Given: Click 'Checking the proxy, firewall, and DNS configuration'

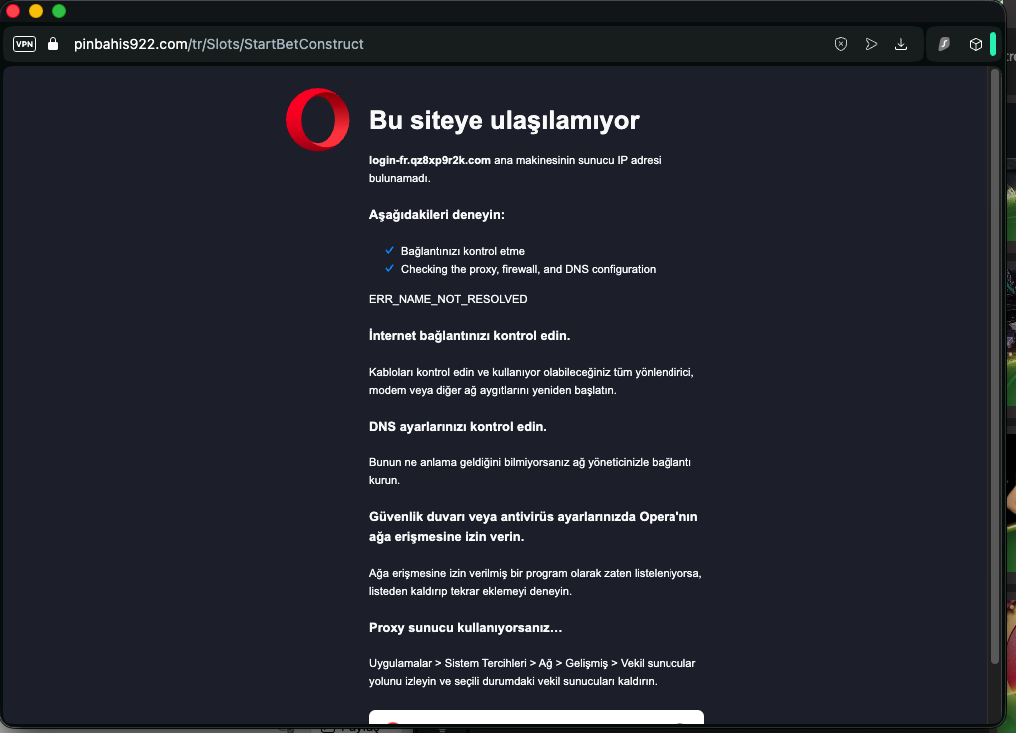Looking at the screenshot, I should tap(528, 269).
